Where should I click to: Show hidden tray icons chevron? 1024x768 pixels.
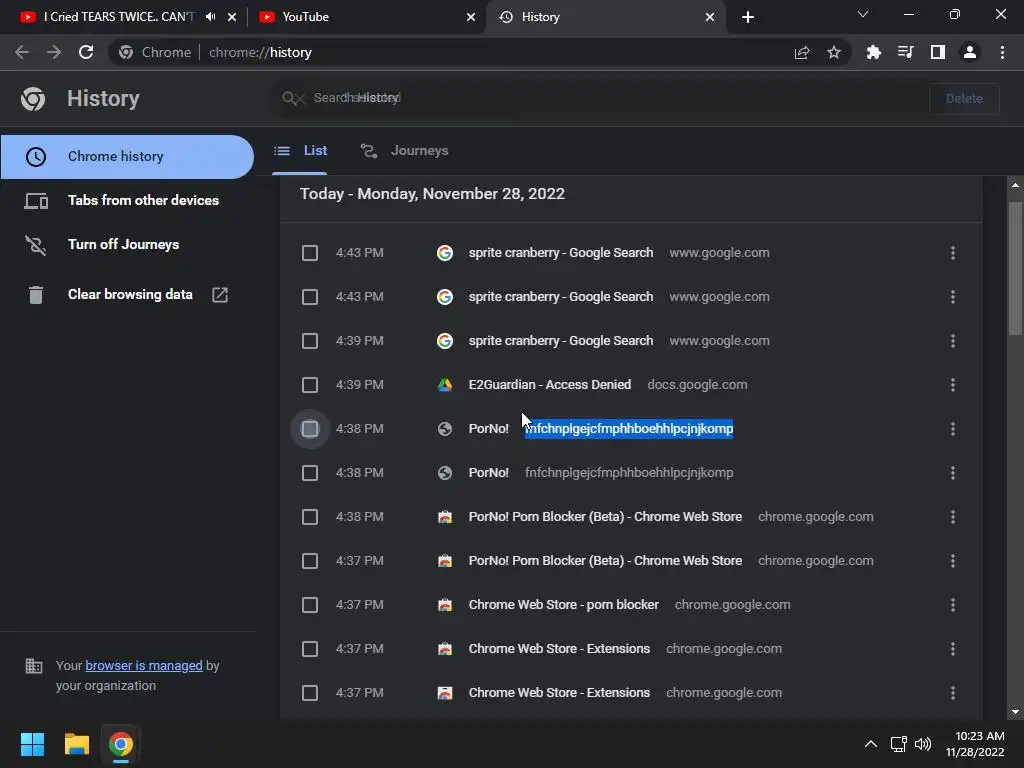871,744
